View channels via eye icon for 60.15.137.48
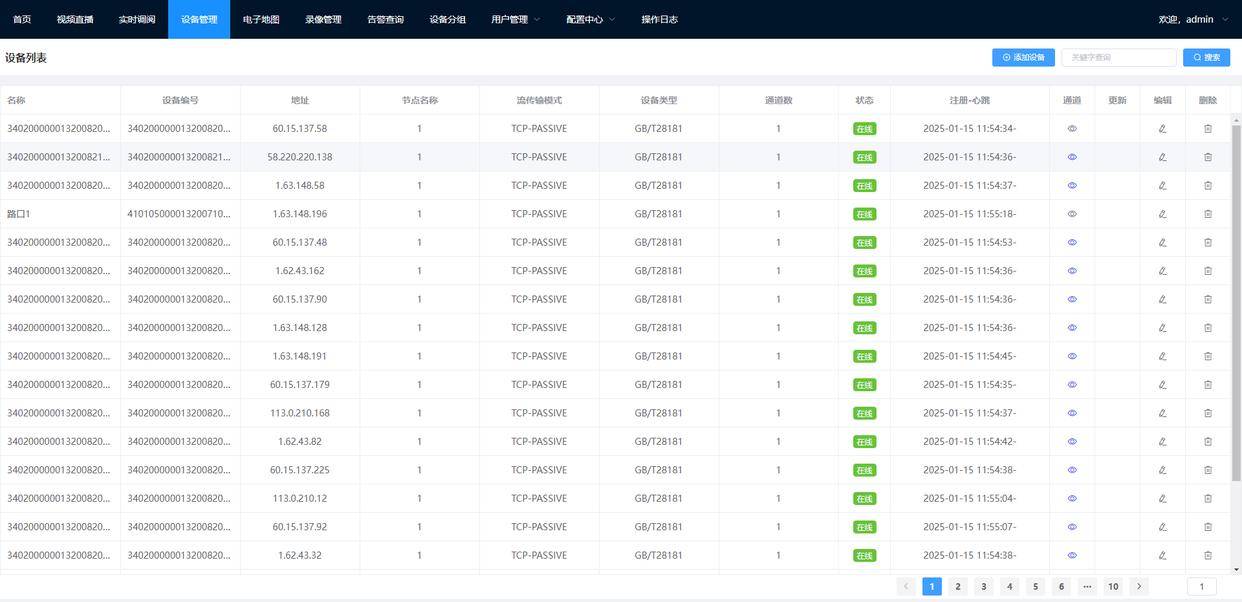The height and width of the screenshot is (602, 1242). [1072, 242]
